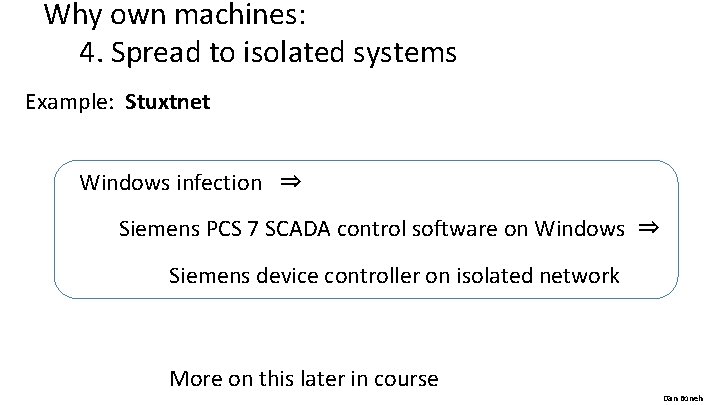
Task: Click the words 'control software' in the middle line
Action: 417,229
